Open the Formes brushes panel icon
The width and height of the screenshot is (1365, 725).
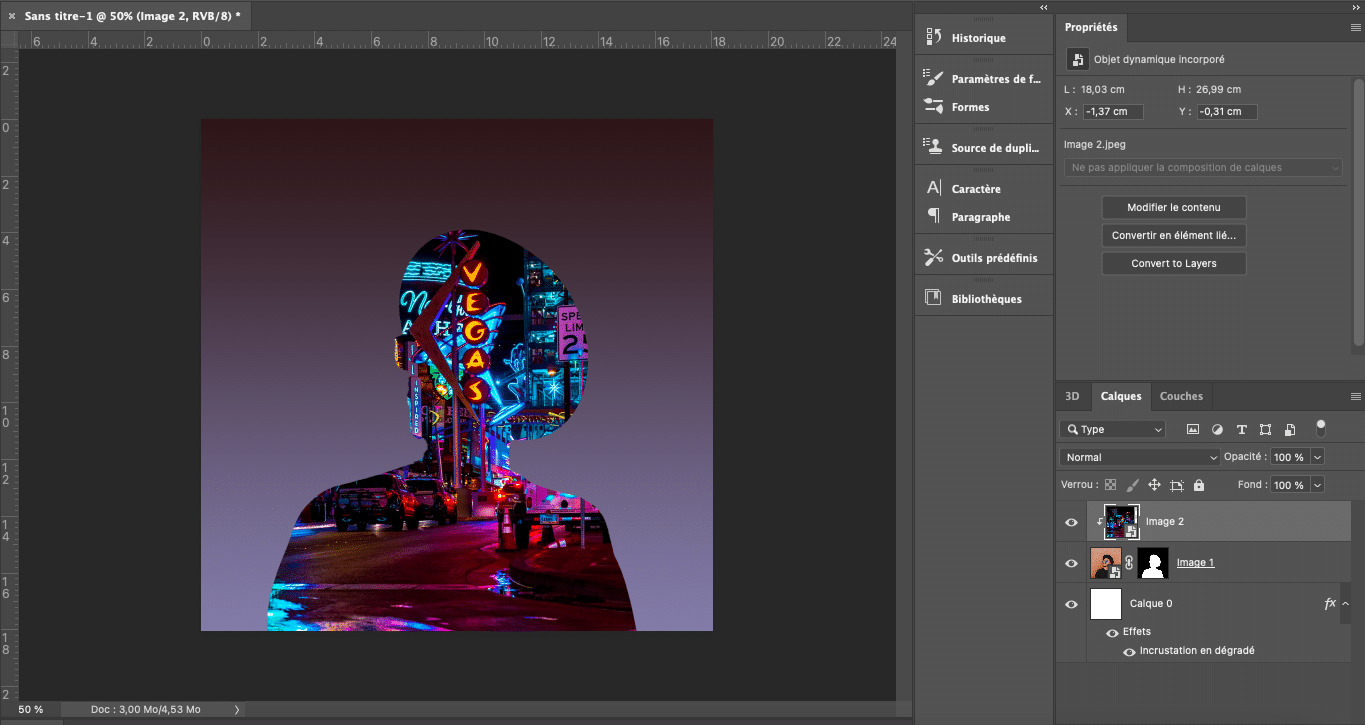(x=934, y=106)
